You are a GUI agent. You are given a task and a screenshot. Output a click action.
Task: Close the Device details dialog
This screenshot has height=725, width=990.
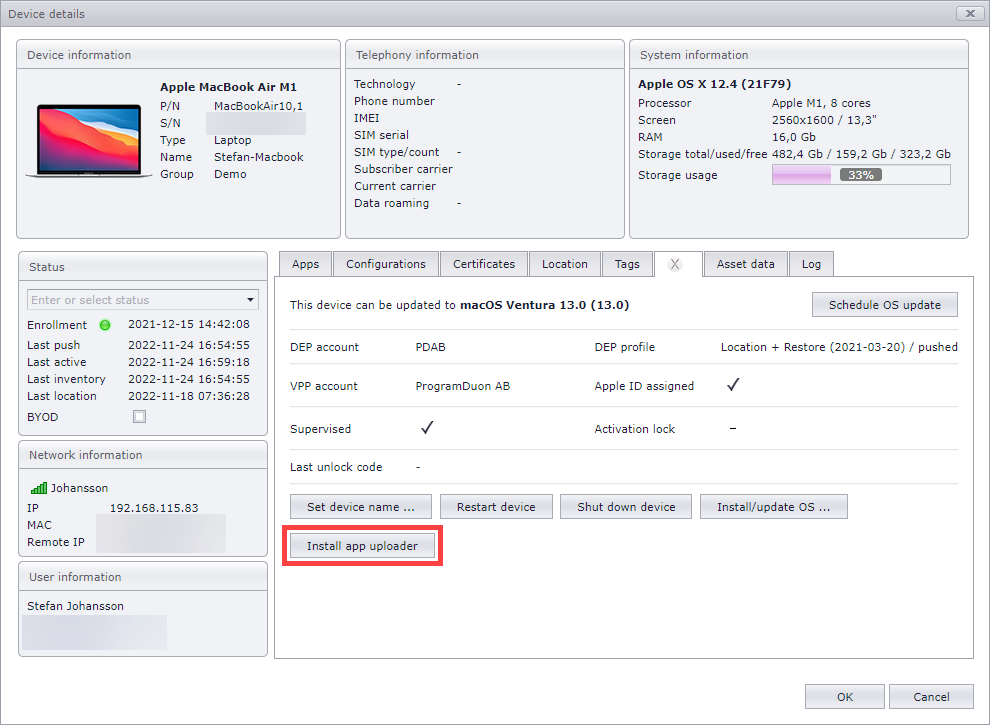pos(970,13)
